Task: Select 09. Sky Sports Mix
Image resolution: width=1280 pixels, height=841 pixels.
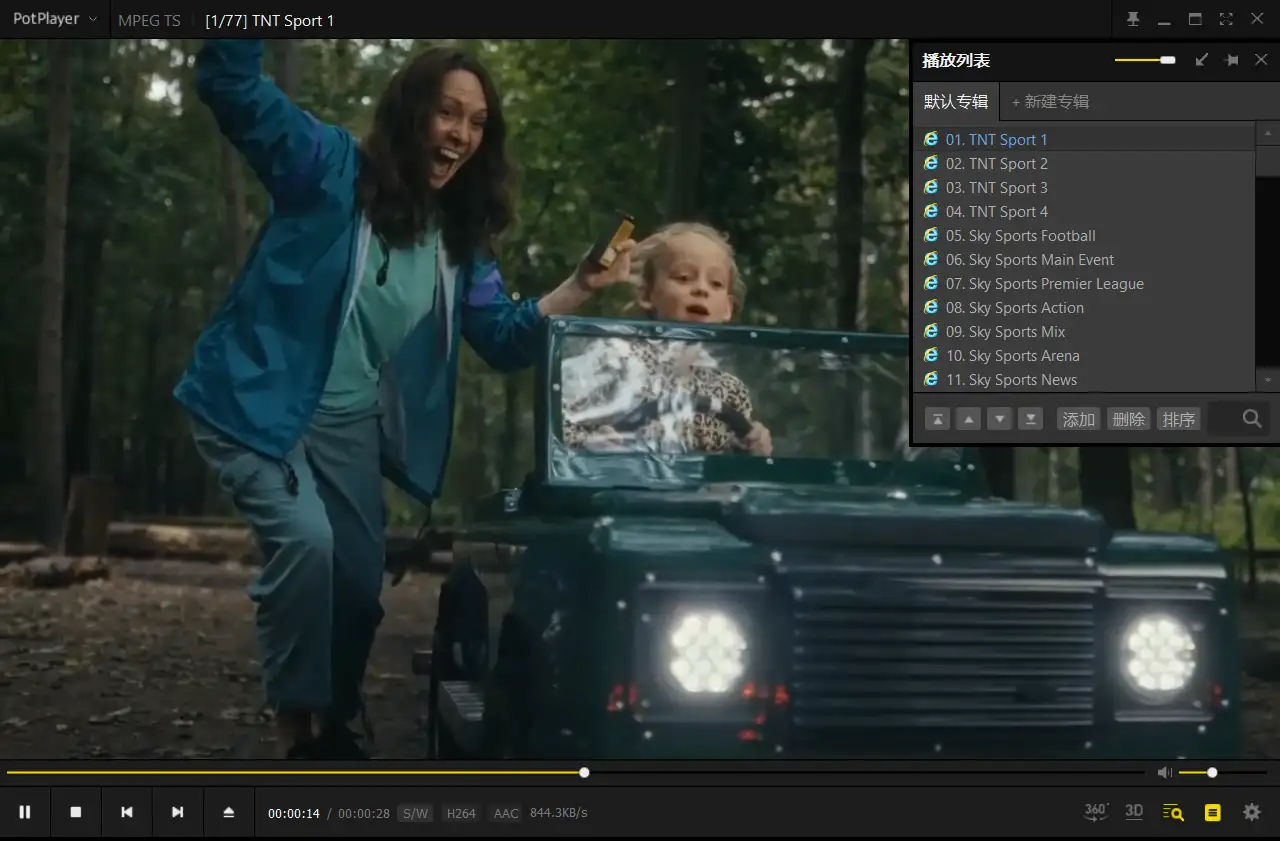Action: click(1084, 332)
